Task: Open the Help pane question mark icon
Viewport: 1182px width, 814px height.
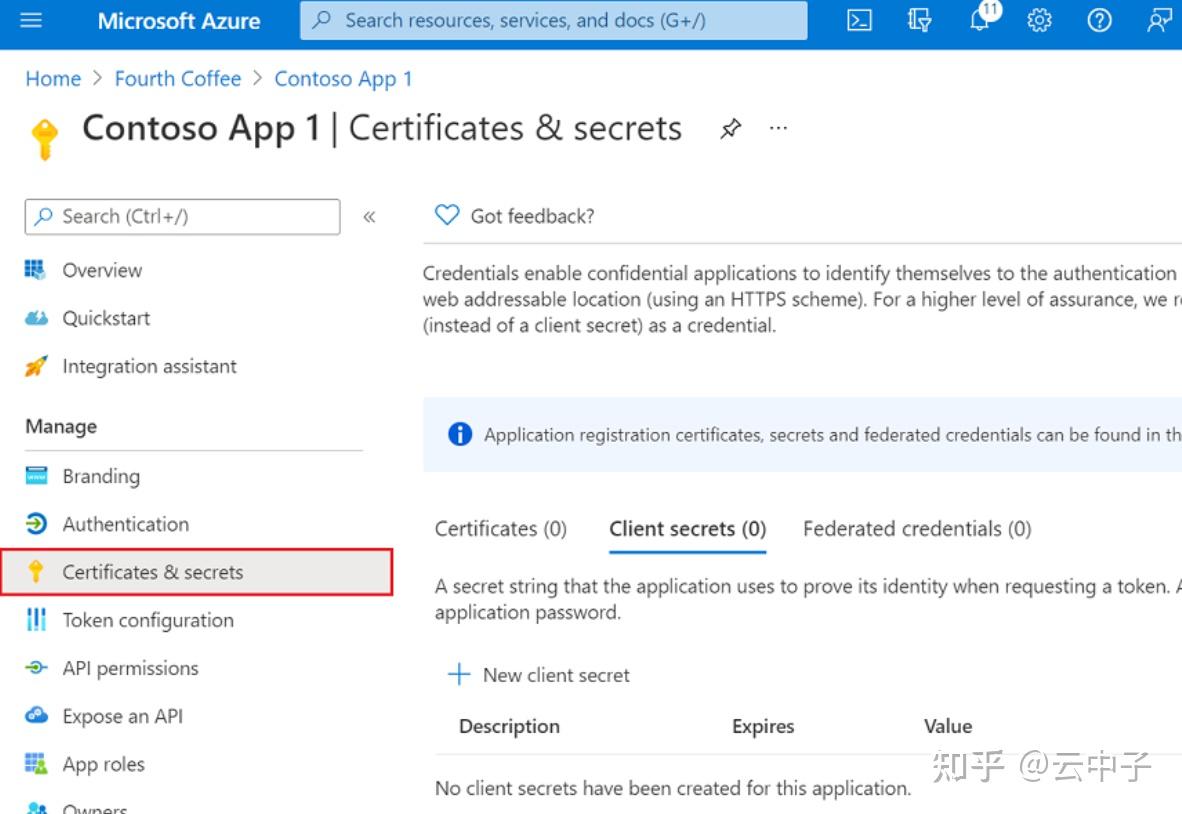Action: [1099, 20]
